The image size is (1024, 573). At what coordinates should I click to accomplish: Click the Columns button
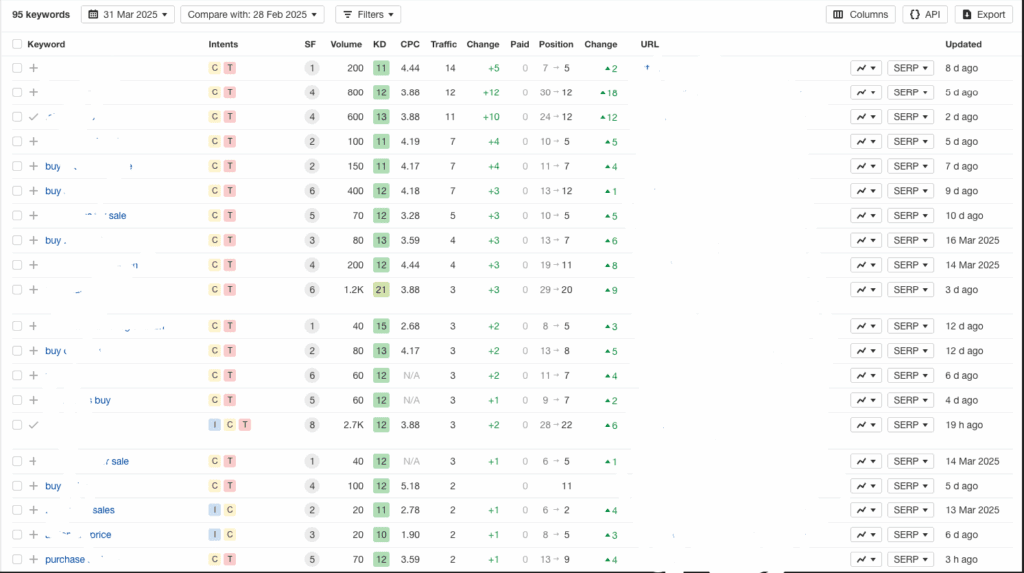pyautogui.click(x=861, y=14)
